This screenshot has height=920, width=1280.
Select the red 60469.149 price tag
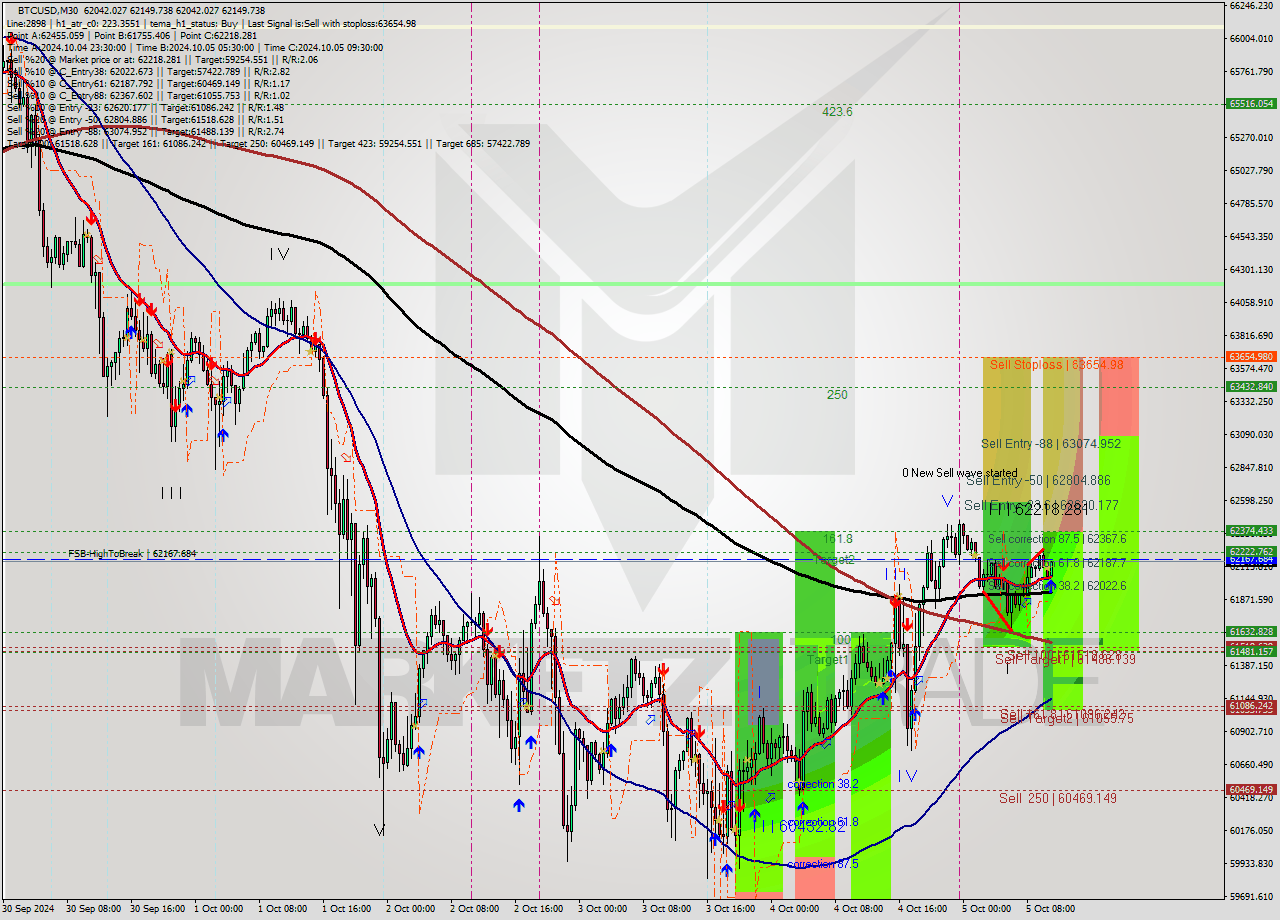coord(1250,789)
